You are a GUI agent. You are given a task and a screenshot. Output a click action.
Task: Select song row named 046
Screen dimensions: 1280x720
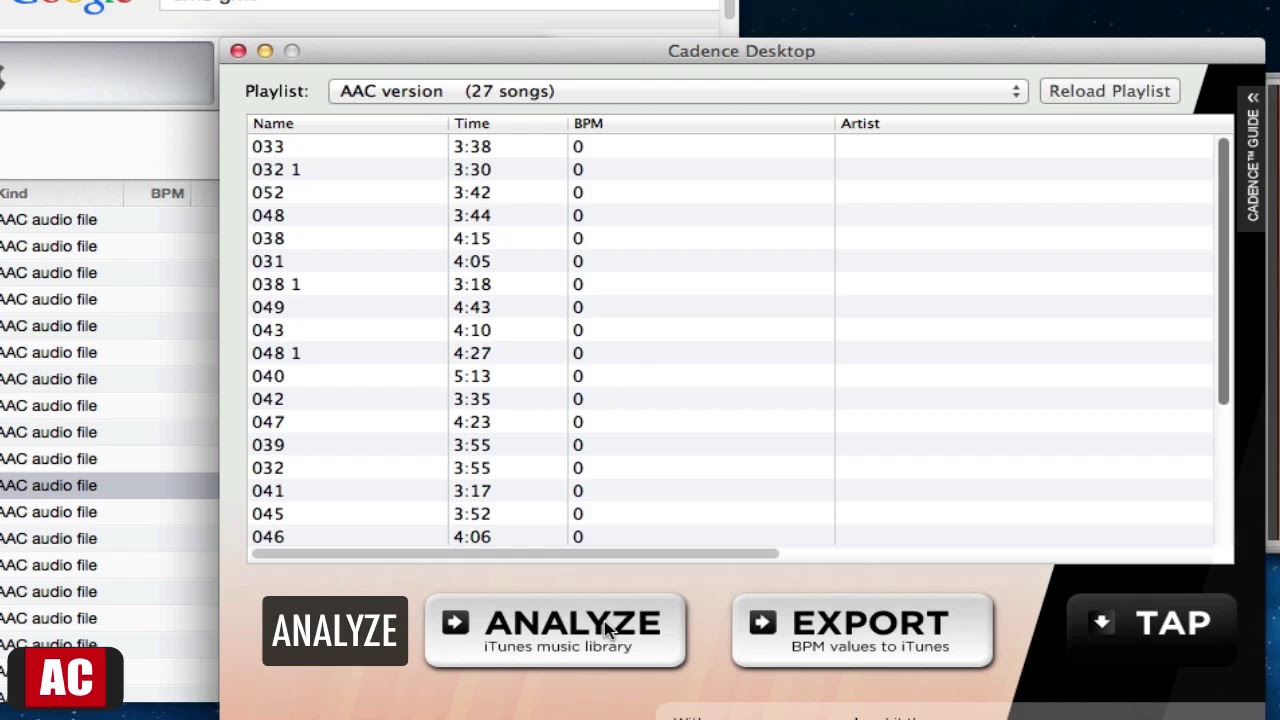(x=730, y=537)
